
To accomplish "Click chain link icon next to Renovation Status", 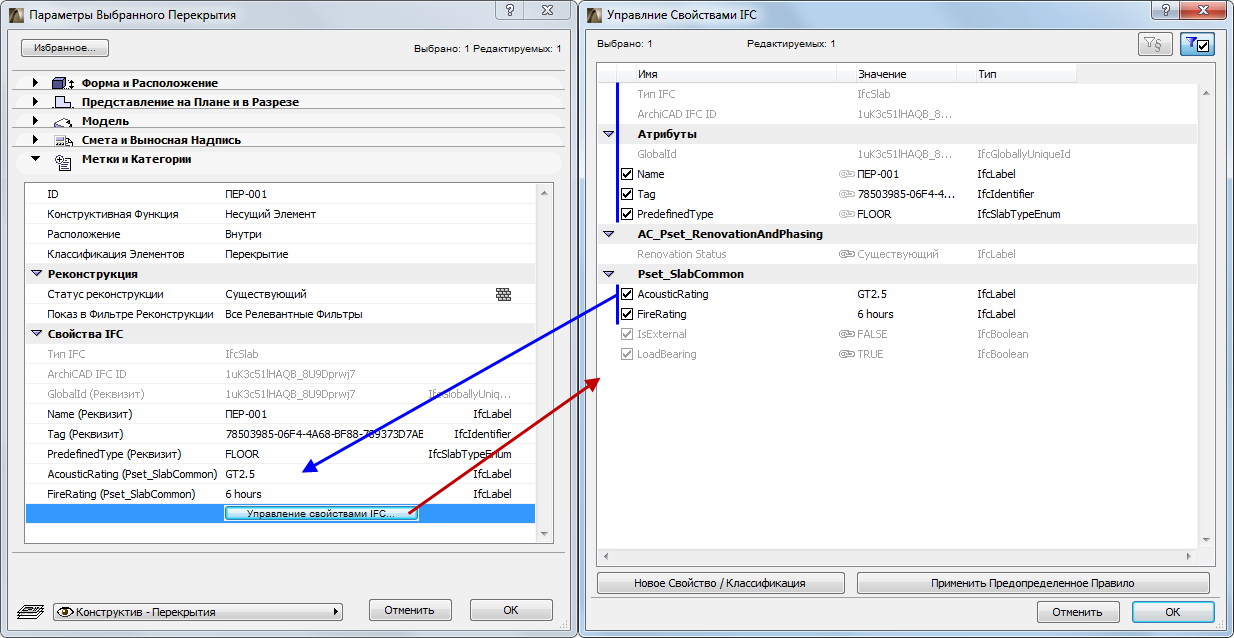I will point(847,254).
